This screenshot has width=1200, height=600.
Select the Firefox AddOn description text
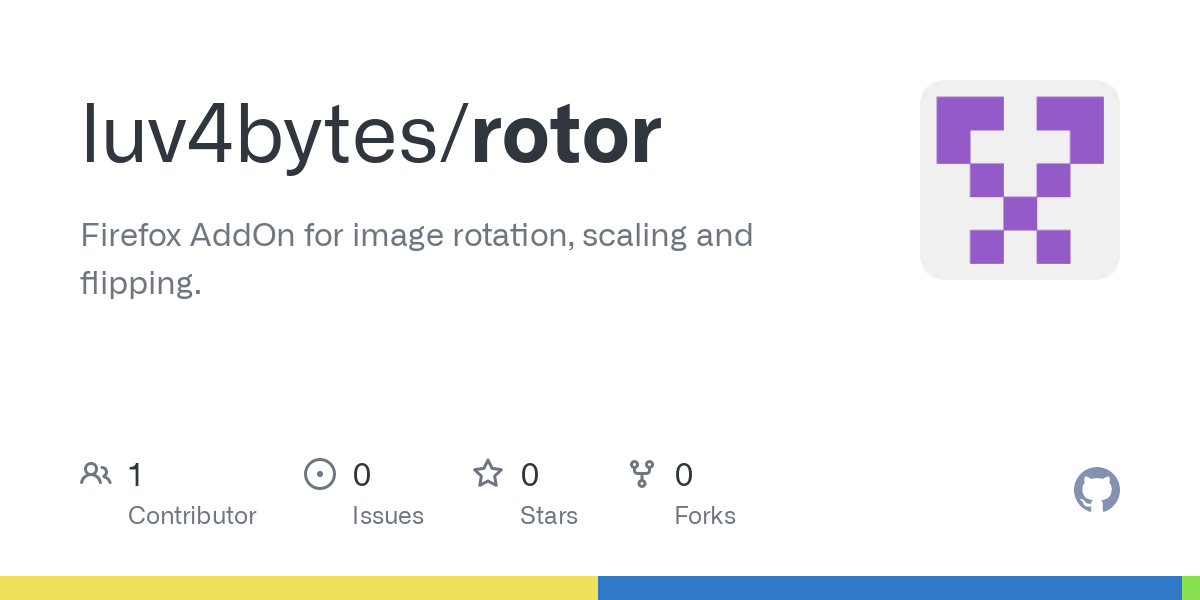coord(416,259)
